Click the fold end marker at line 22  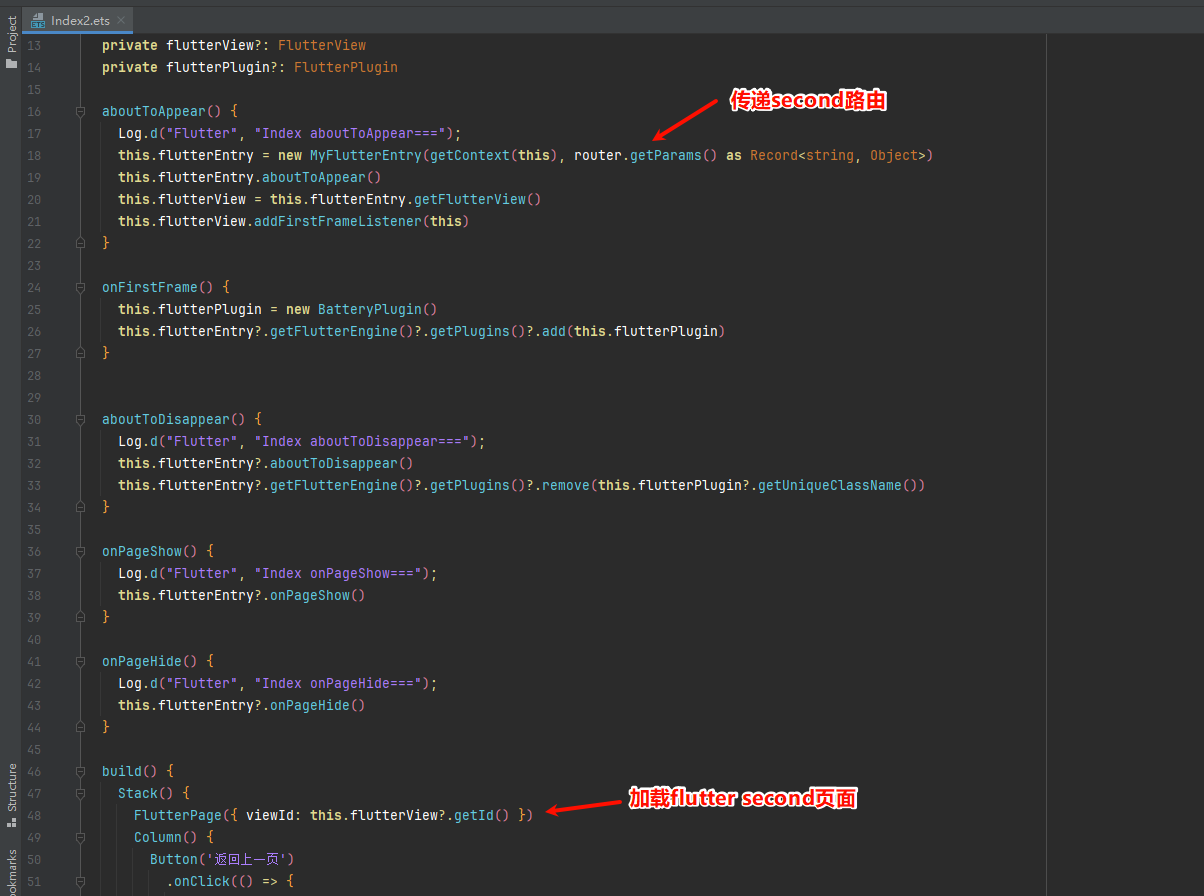81,243
